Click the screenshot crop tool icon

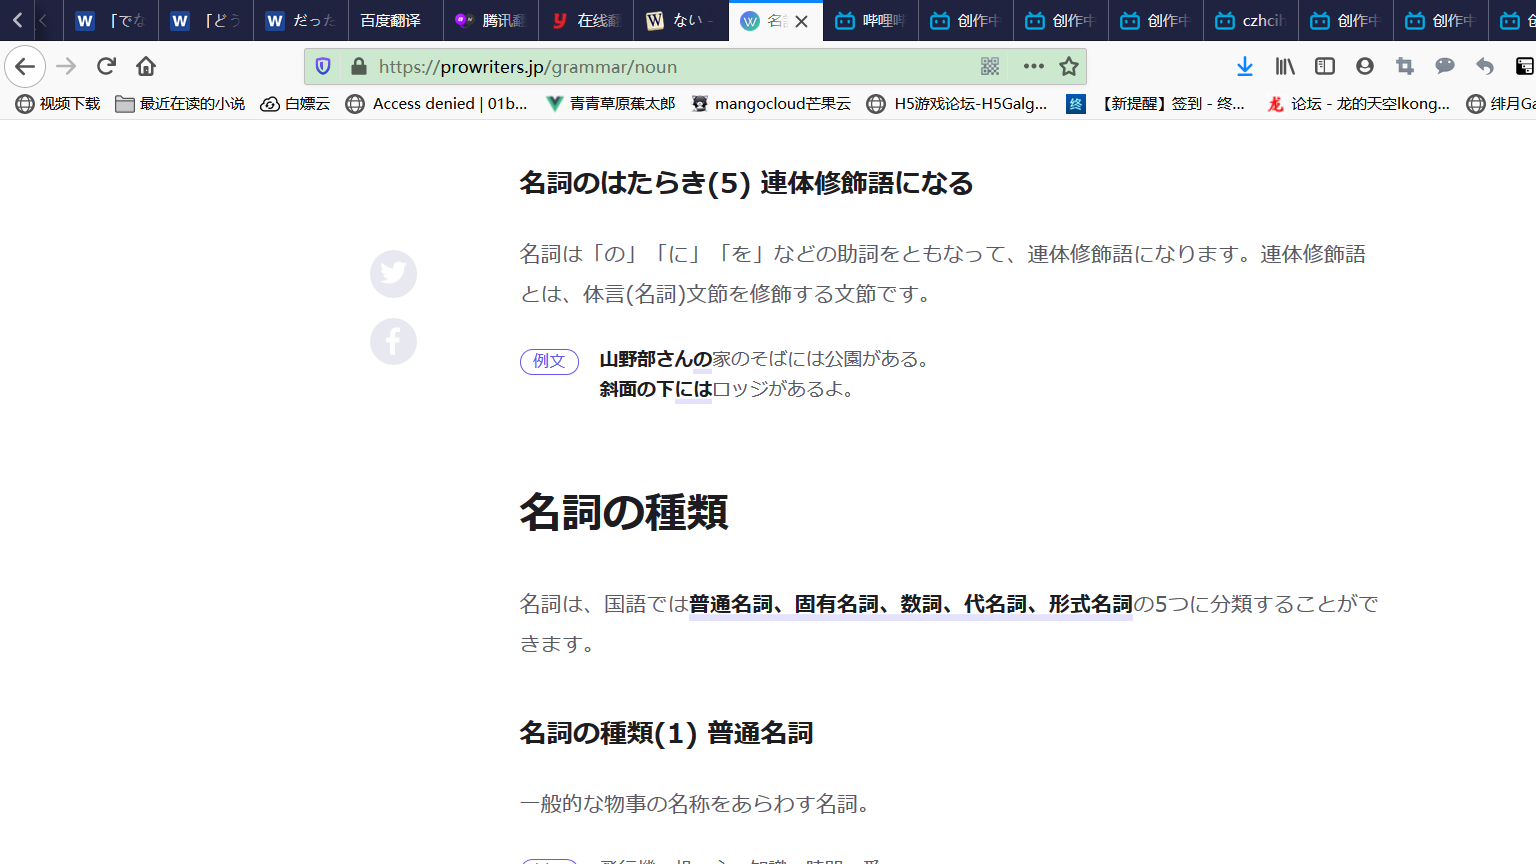(1405, 67)
